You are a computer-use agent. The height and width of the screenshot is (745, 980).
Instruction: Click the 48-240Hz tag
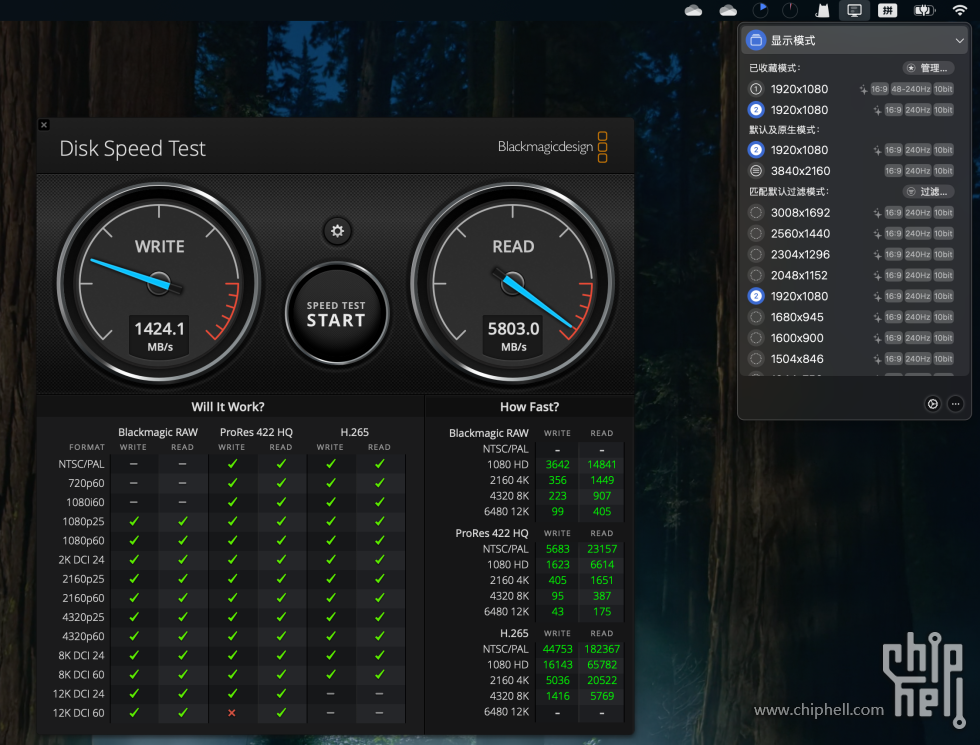tap(911, 89)
